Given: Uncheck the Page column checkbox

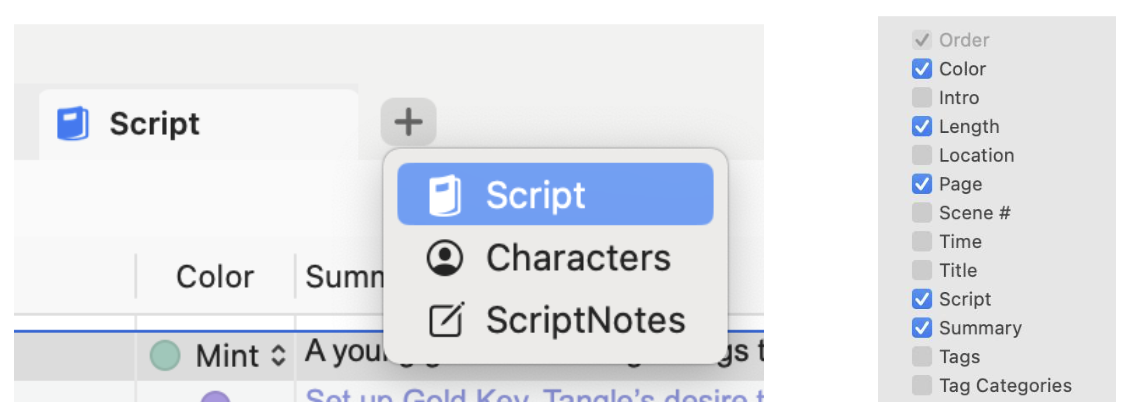Looking at the screenshot, I should click(x=922, y=184).
